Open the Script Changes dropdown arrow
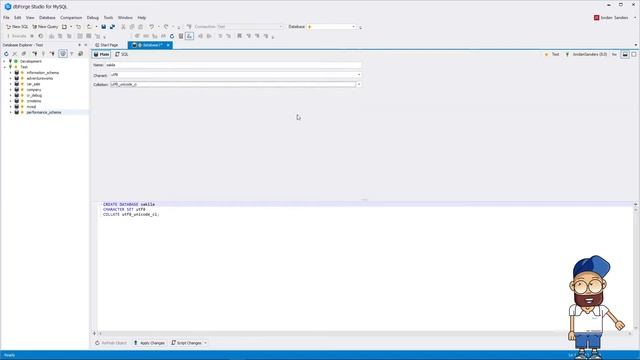 [x=205, y=343]
